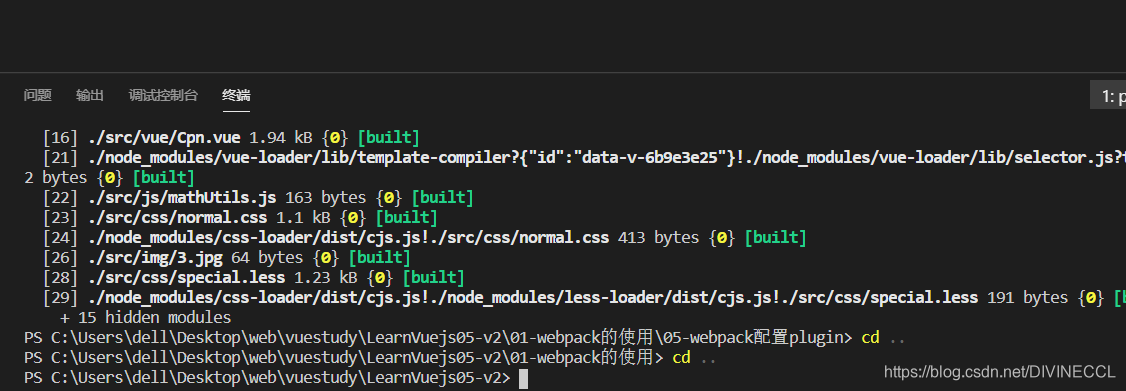Click the prompt path ending 01-webpack的使用>
1126x391 pixels.
(343, 358)
